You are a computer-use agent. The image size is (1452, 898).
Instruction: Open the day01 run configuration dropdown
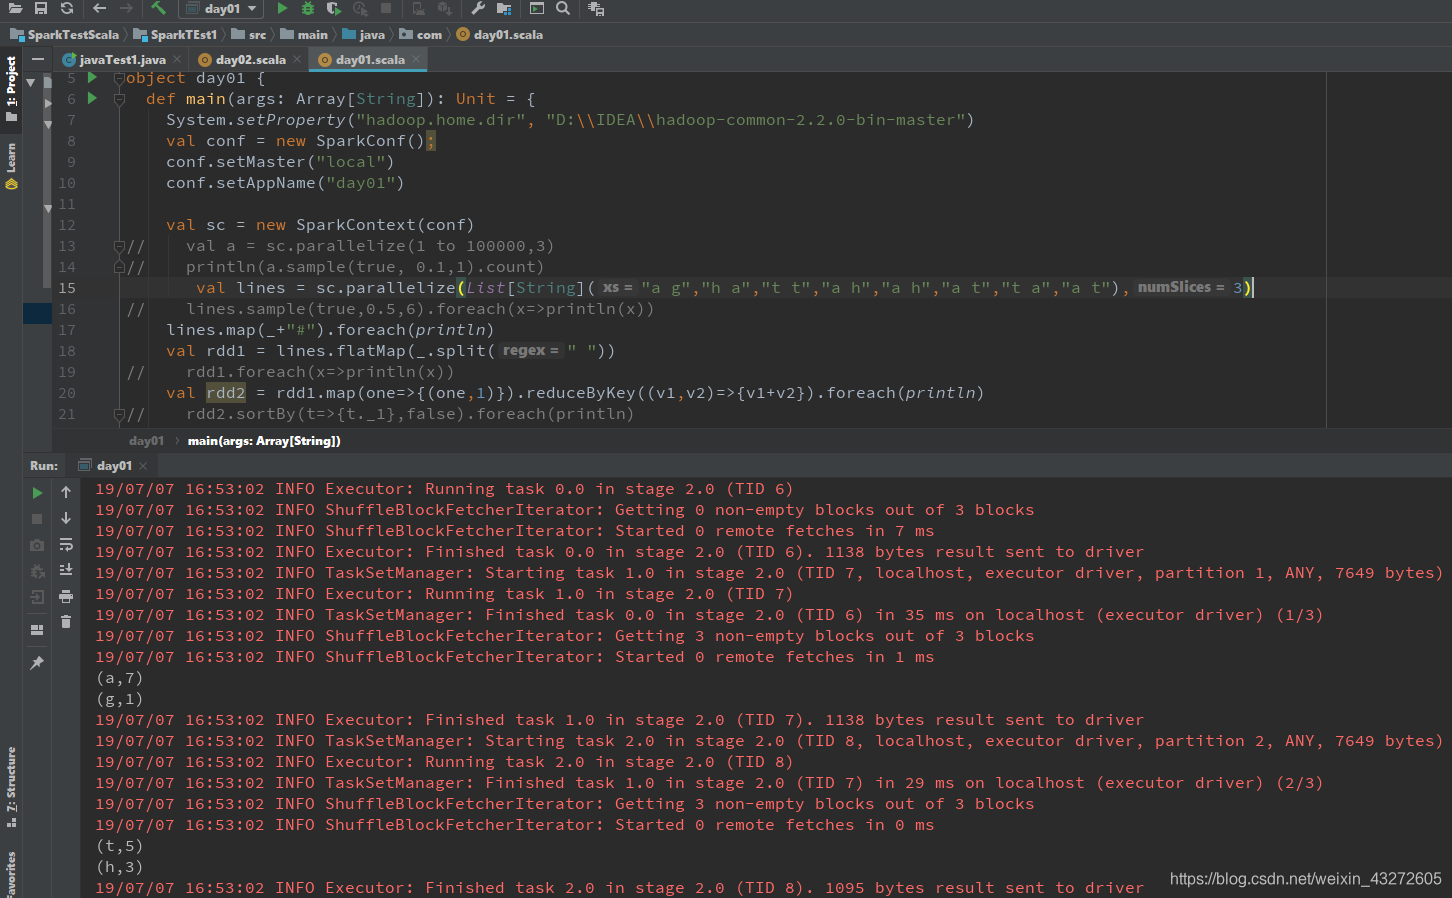(221, 9)
